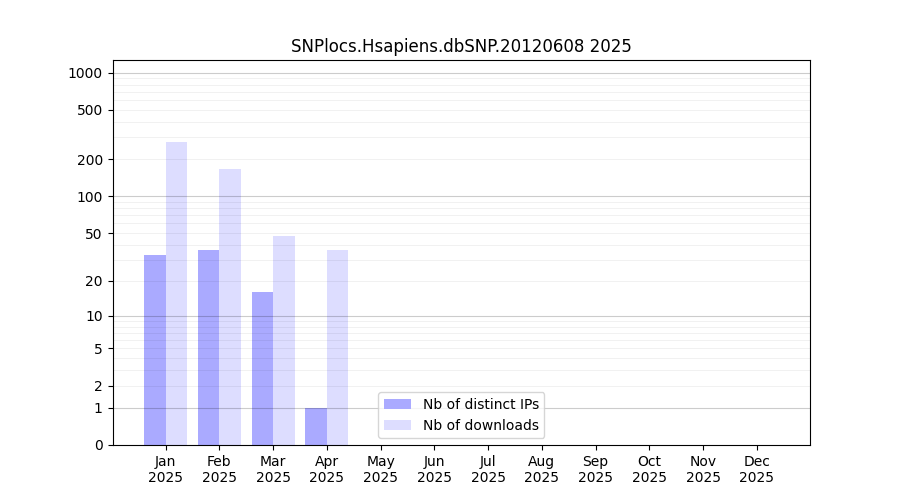Select the Apr 2025 distinct IPs bar
This screenshot has height=500, width=900.
(x=316, y=426)
